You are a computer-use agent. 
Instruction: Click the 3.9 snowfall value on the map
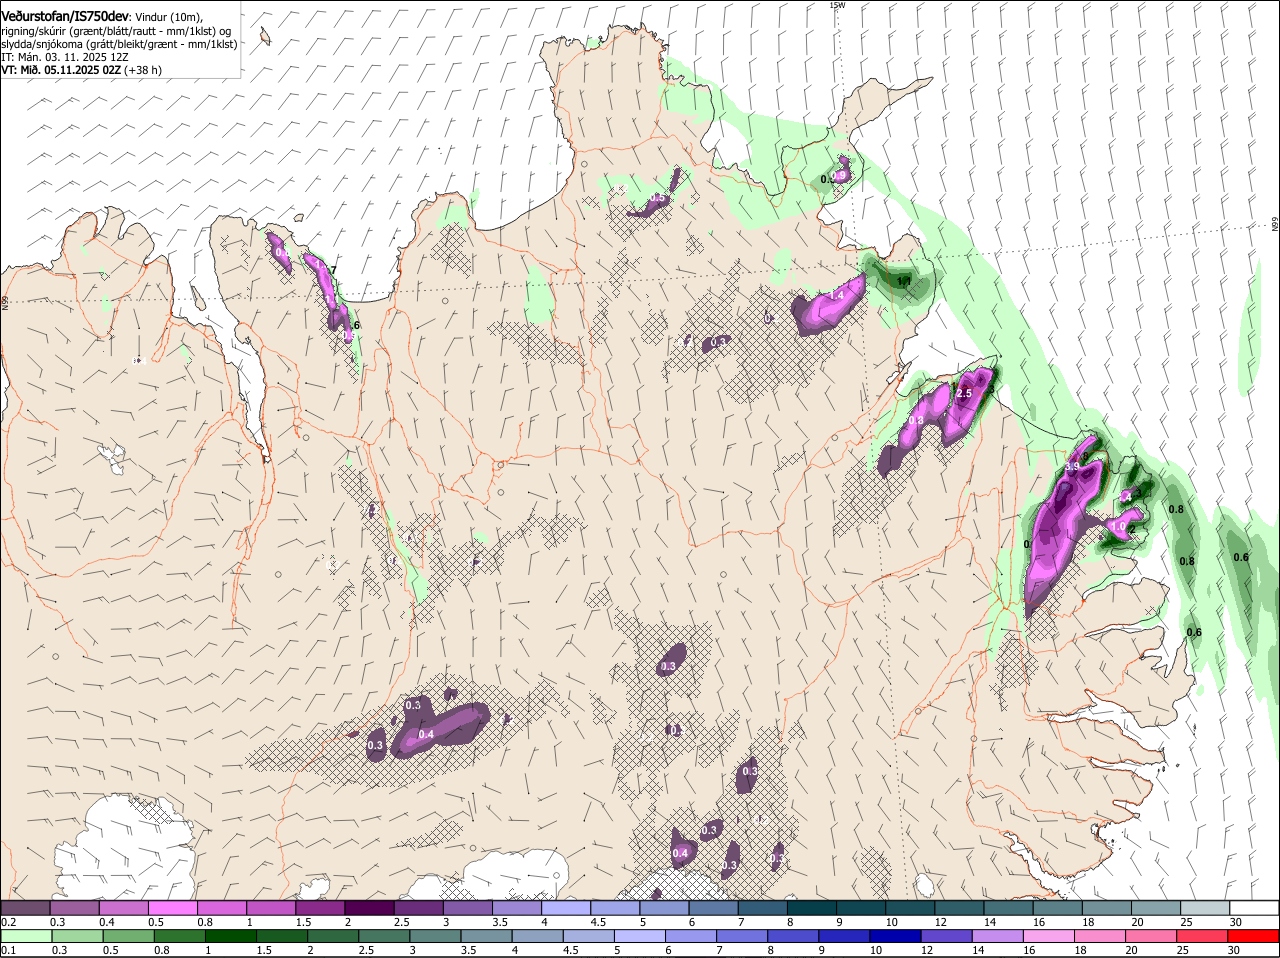pyautogui.click(x=1072, y=467)
